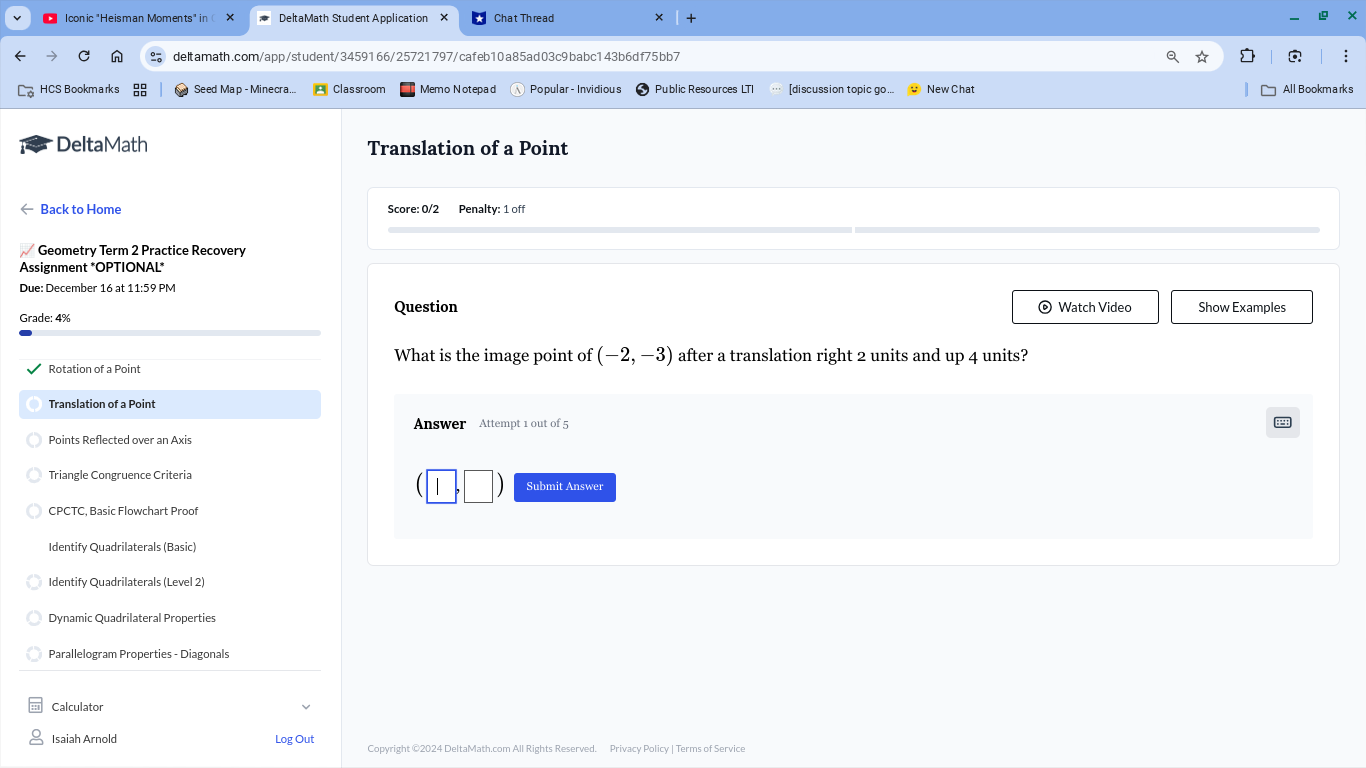Minimize the Chrome window
This screenshot has height=768, width=1366.
(1294, 17)
